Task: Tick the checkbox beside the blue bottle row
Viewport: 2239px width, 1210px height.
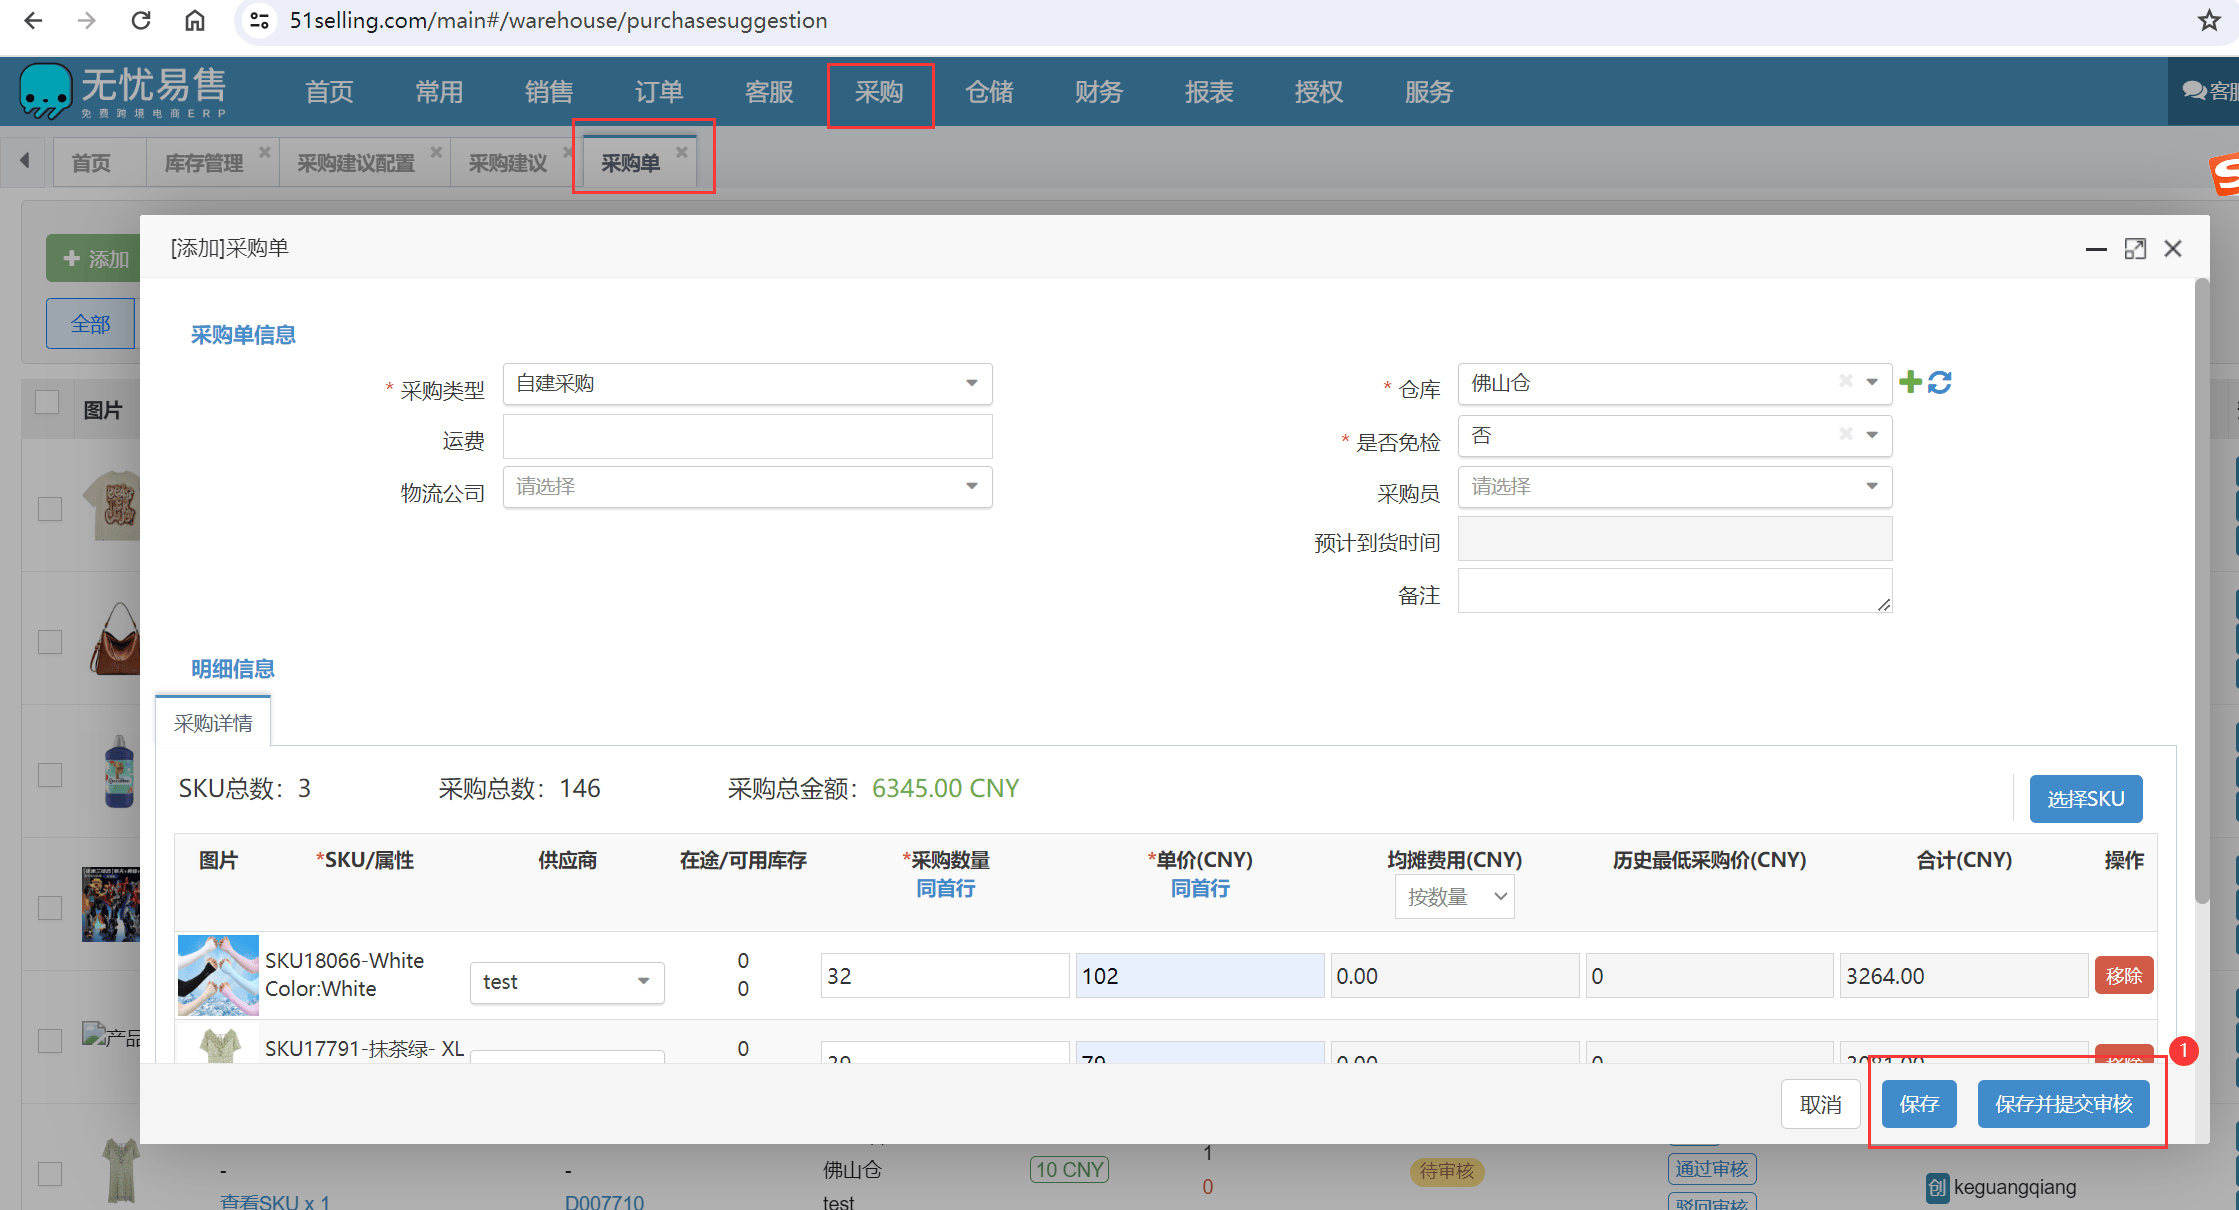Action: (50, 774)
